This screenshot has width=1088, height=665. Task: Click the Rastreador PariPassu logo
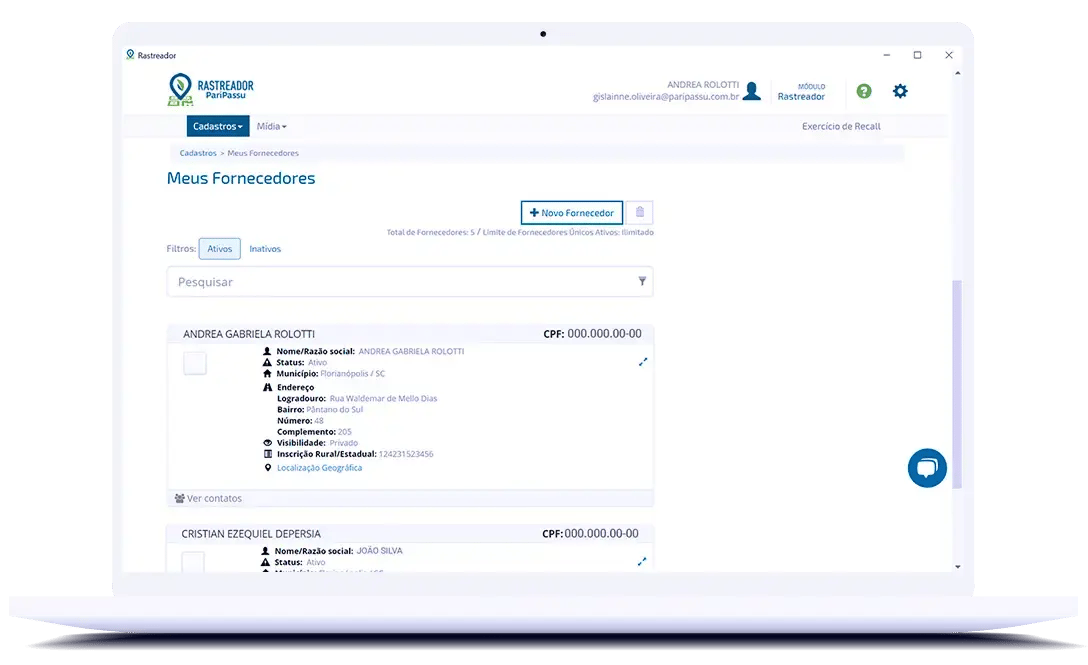pos(211,89)
